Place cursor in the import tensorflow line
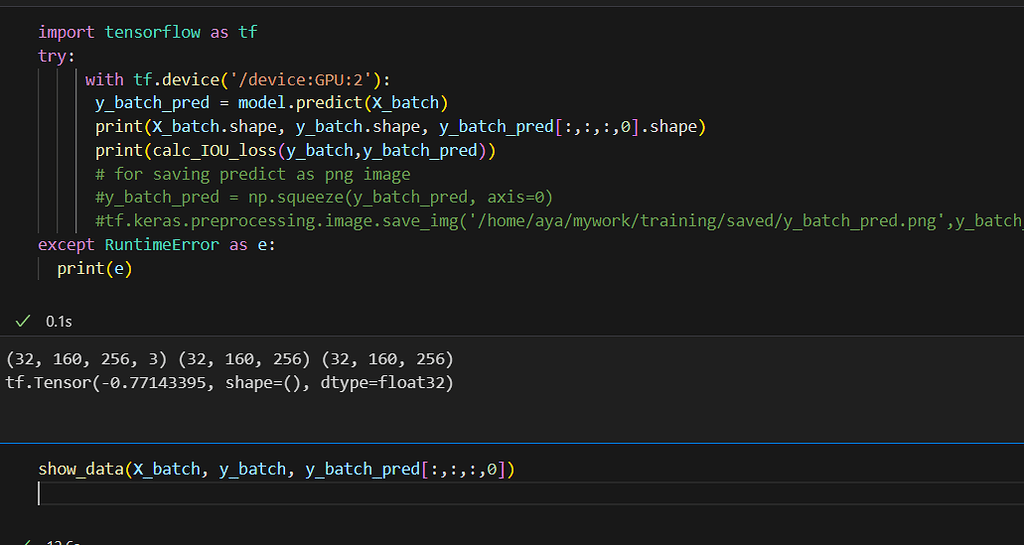The height and width of the screenshot is (545, 1024). [147, 32]
